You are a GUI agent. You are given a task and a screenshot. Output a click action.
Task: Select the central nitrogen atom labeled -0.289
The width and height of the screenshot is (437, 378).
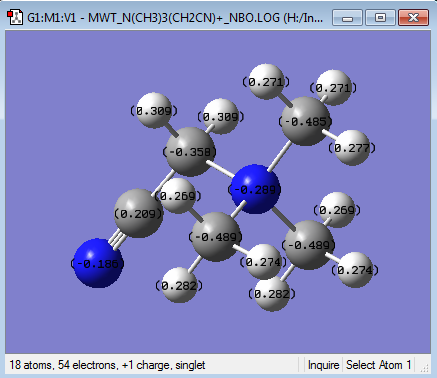[256, 189]
